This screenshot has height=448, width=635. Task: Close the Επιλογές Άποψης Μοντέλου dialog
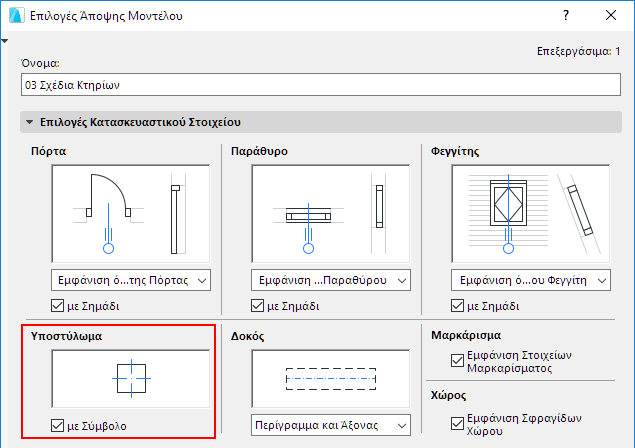pos(611,17)
